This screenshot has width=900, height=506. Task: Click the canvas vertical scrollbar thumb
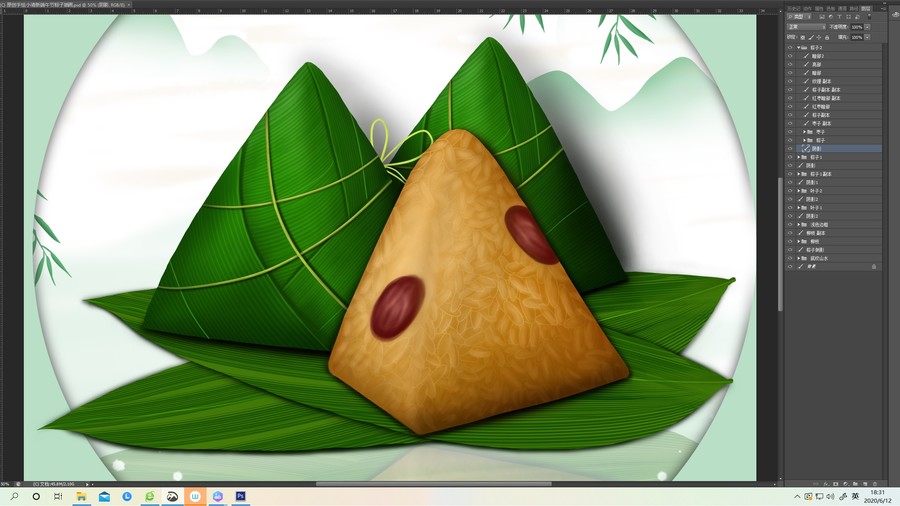[x=781, y=244]
